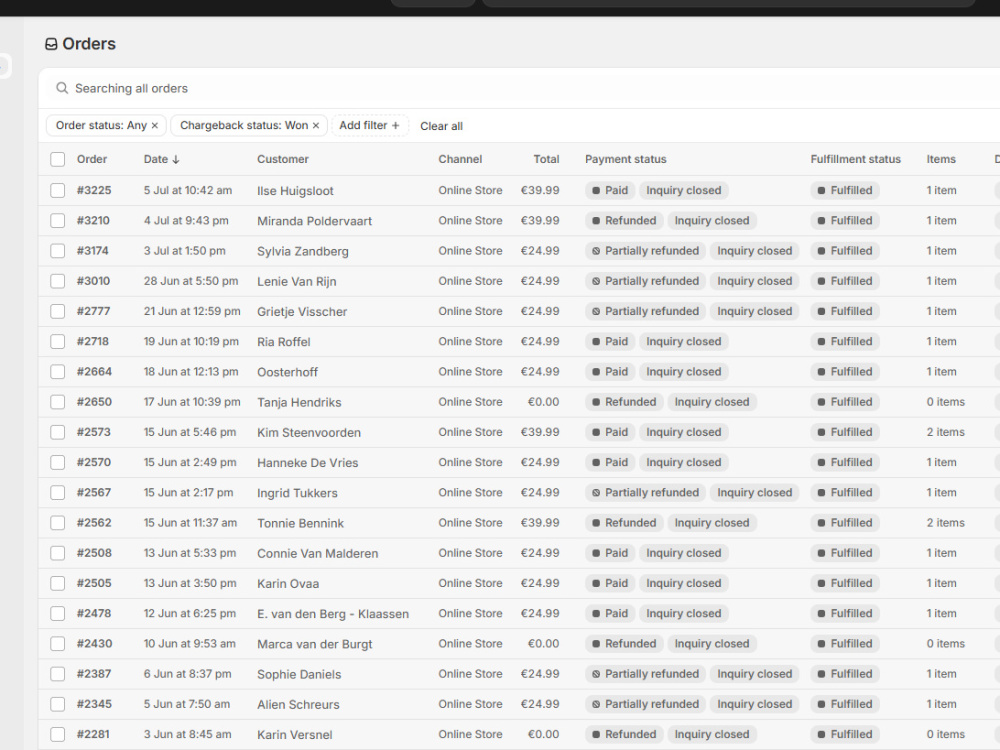Viewport: 1000px width, 750px height.
Task: Click Inquiry closed badge on order #2718
Action: [x=684, y=341]
